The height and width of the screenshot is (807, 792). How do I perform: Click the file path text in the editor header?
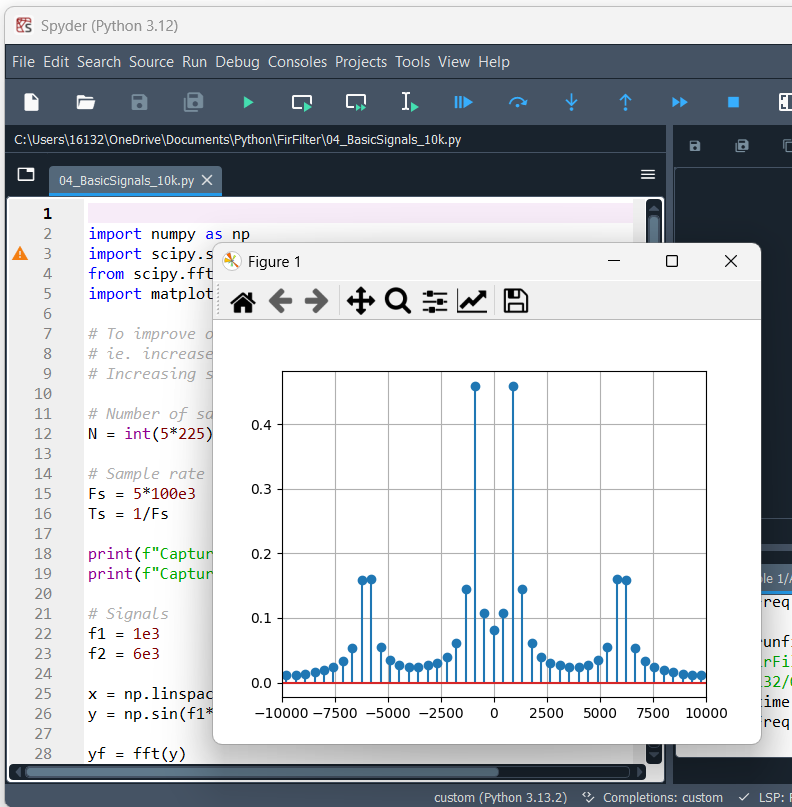pyautogui.click(x=238, y=140)
